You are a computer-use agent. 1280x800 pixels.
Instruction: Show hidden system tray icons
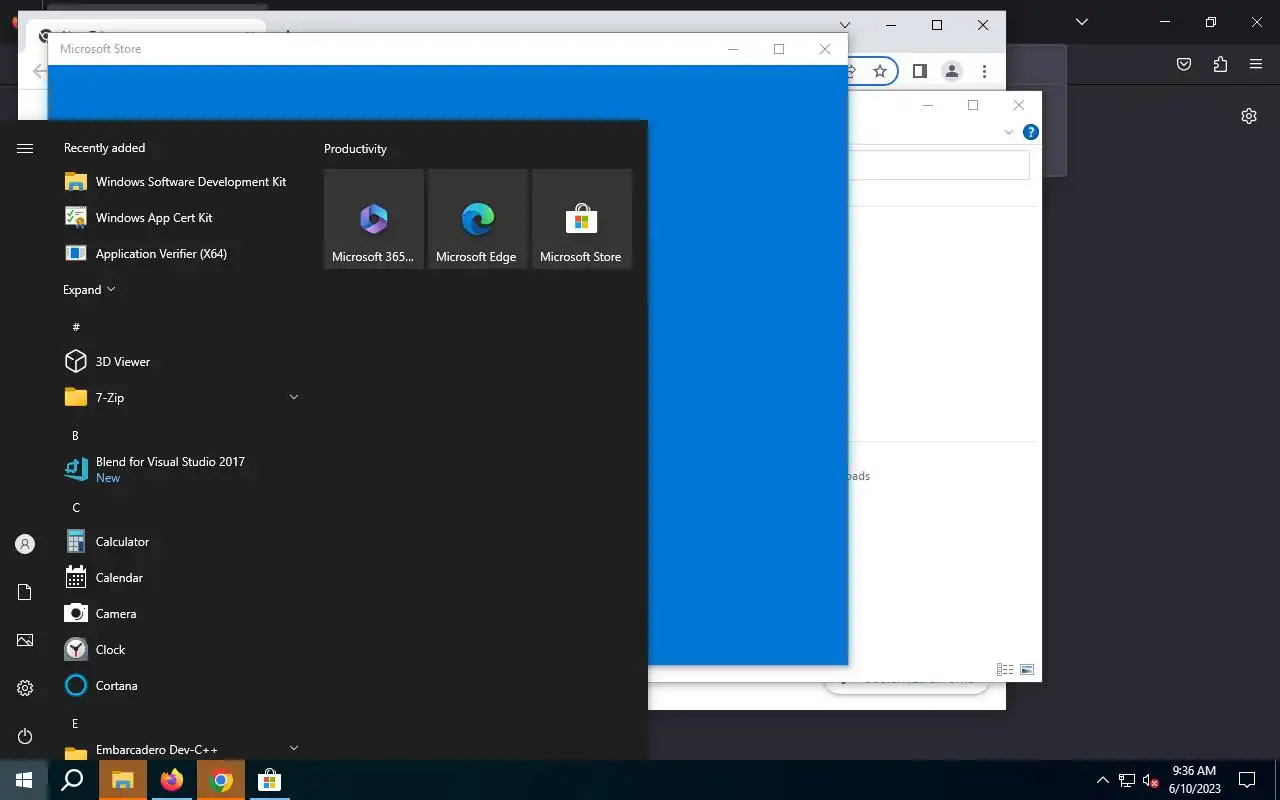pyautogui.click(x=1103, y=780)
